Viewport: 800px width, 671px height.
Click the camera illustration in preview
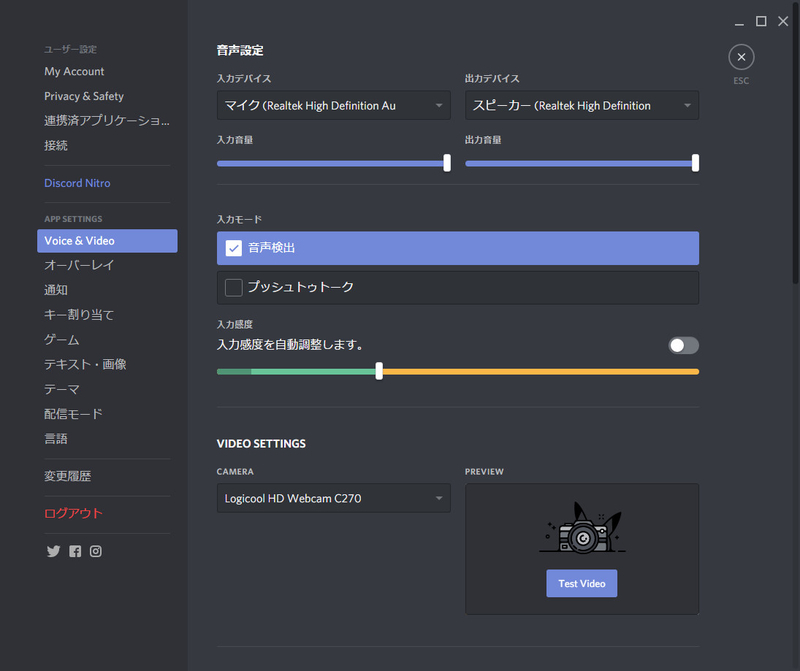point(582,528)
